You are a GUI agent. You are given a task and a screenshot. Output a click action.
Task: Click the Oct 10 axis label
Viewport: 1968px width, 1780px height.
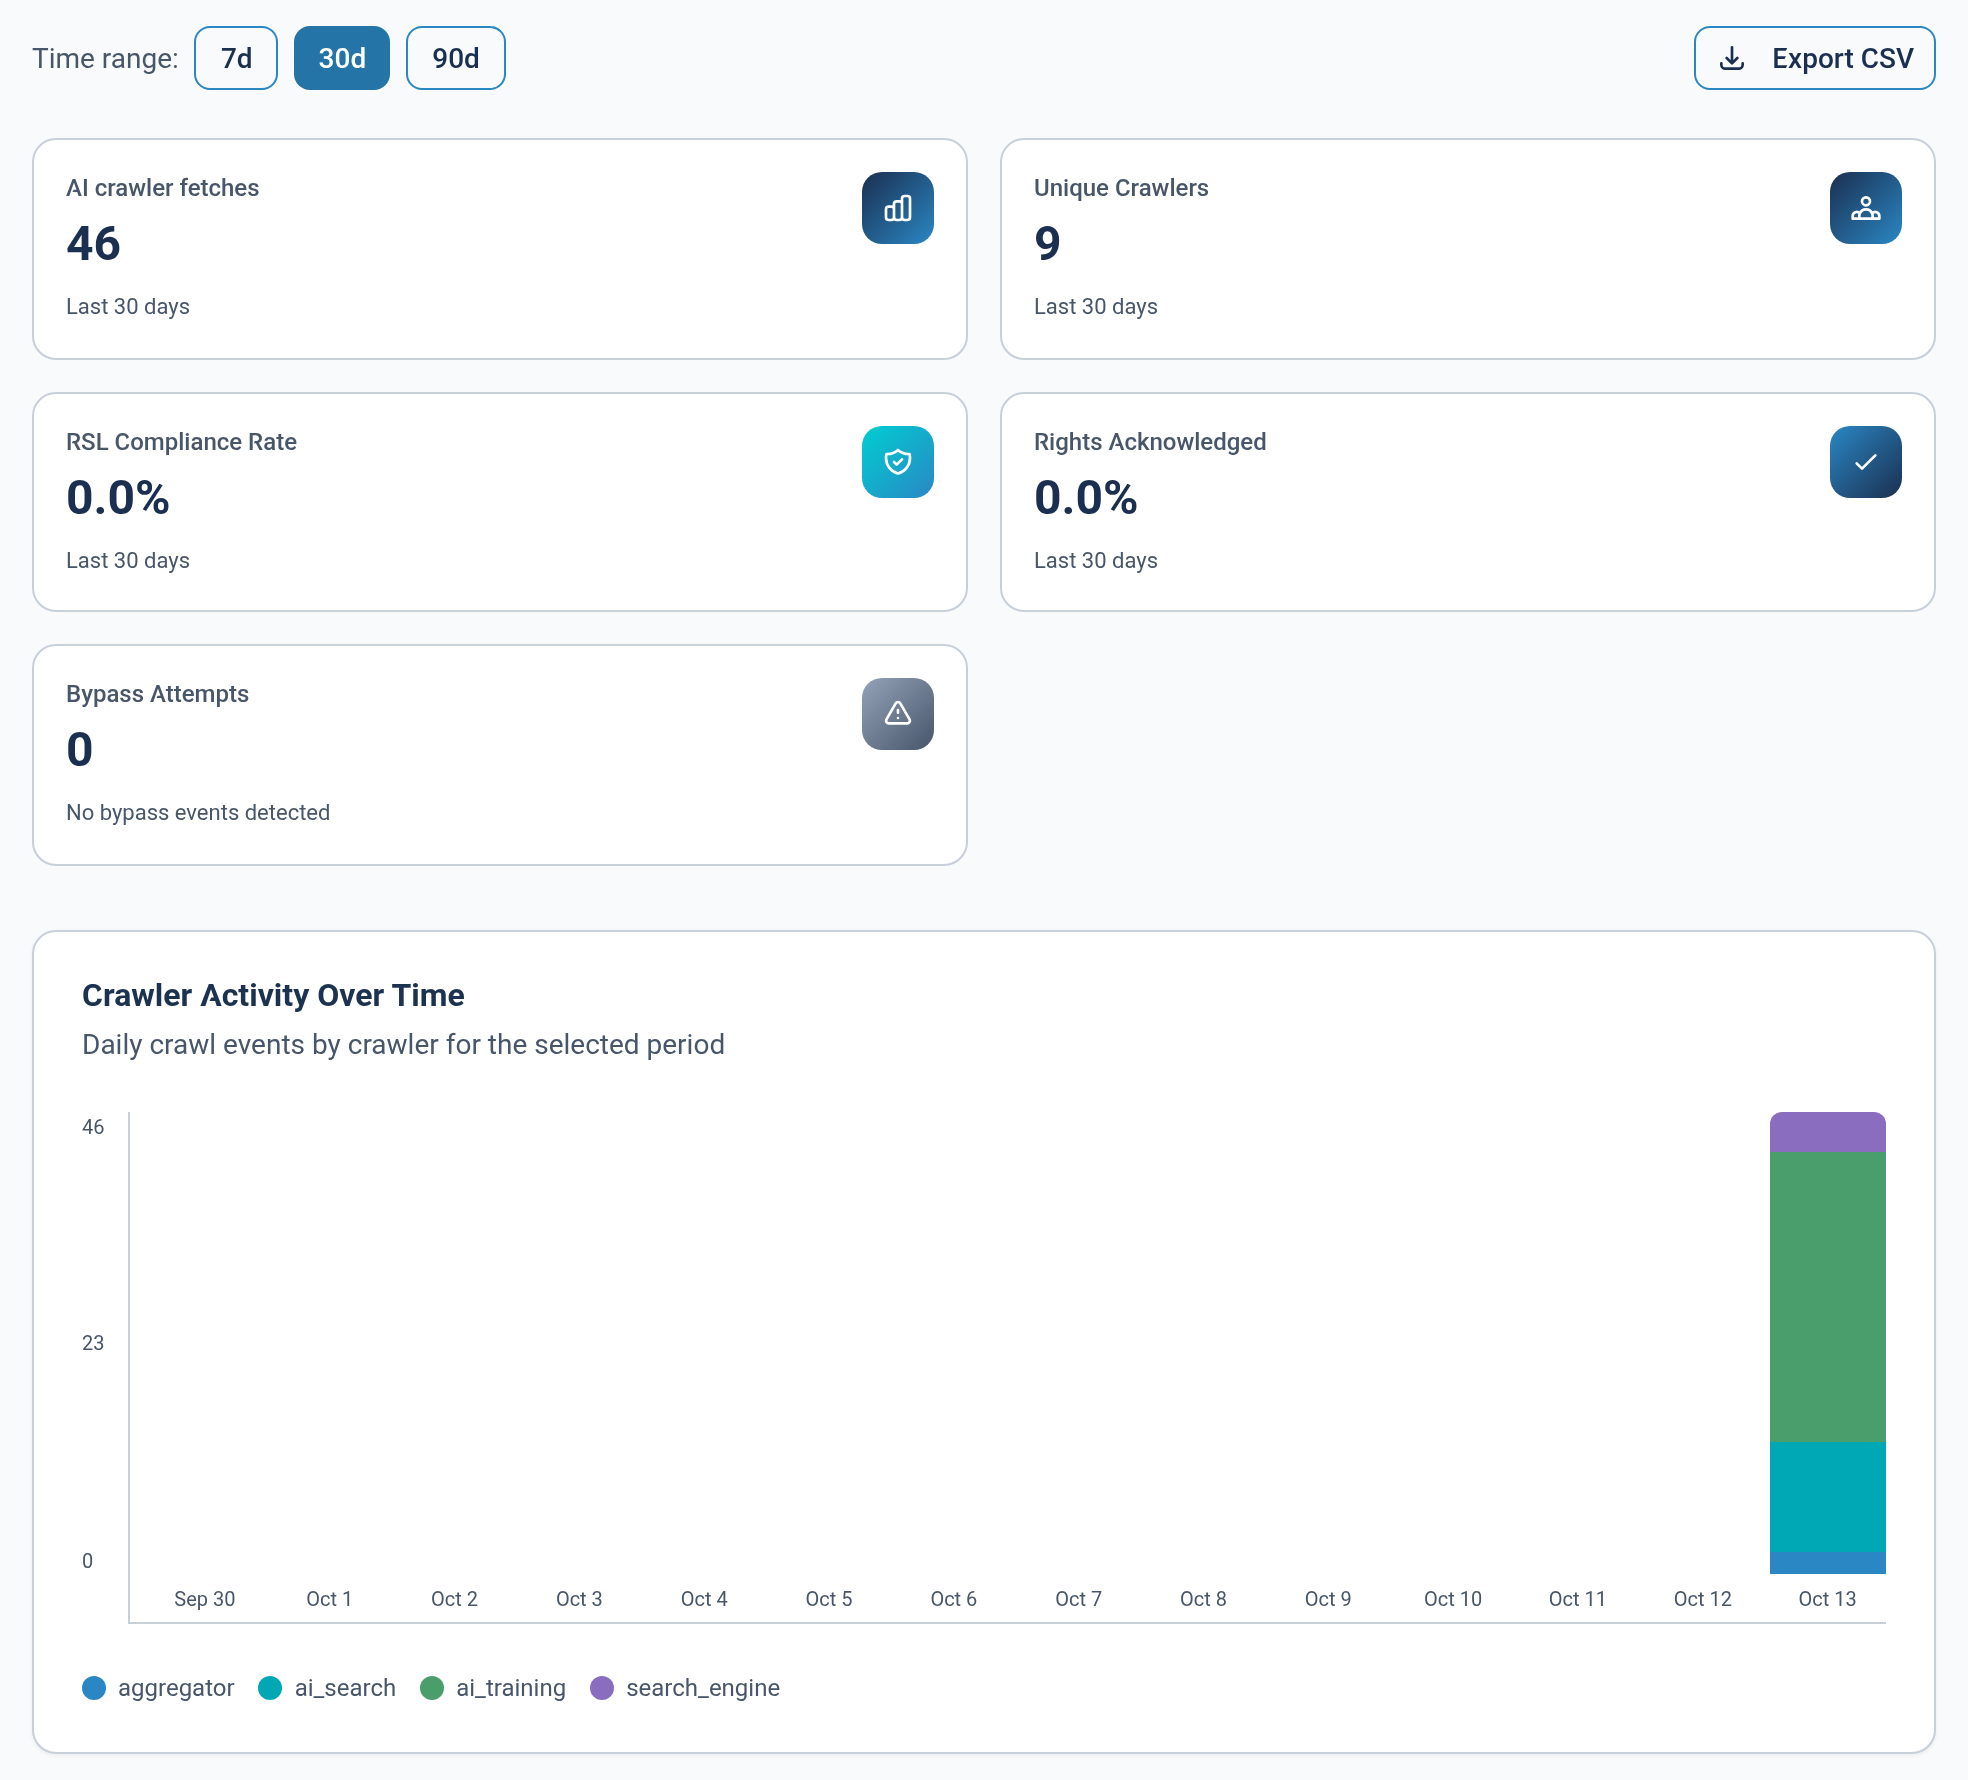[x=1453, y=1599]
